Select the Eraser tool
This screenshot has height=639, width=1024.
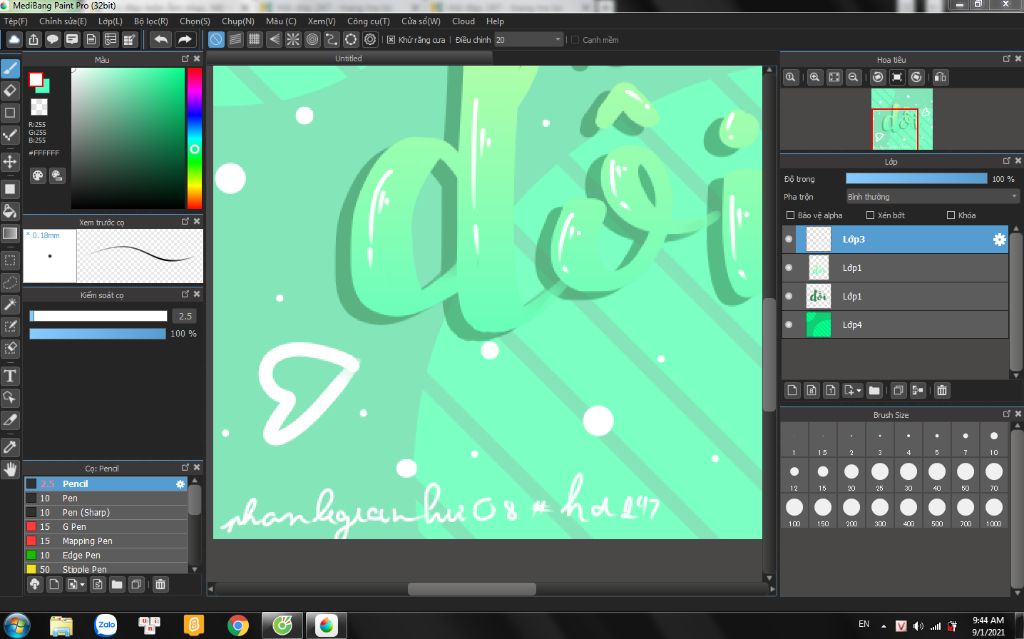coord(10,90)
